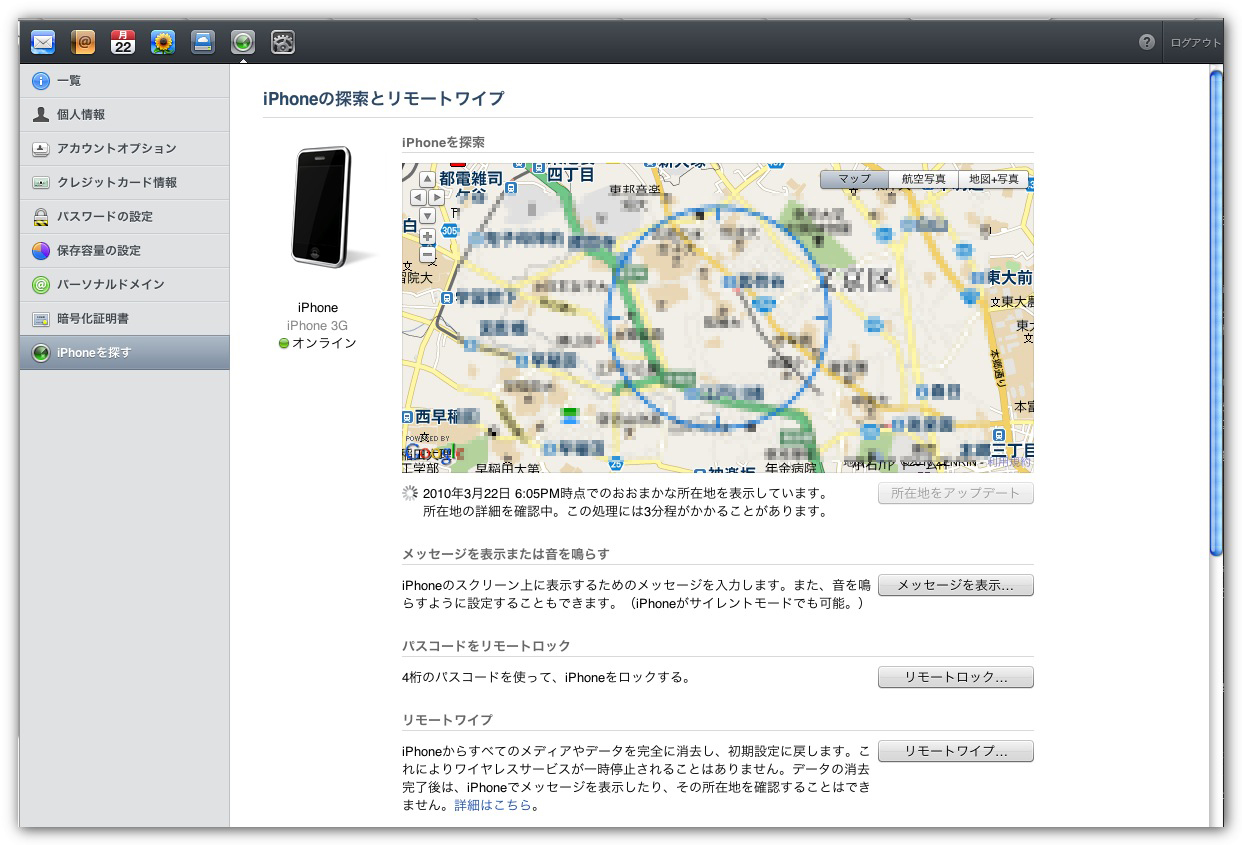This screenshot has height=845, width=1242.
Task: Open the Gallery sunflower icon
Action: (x=163, y=42)
